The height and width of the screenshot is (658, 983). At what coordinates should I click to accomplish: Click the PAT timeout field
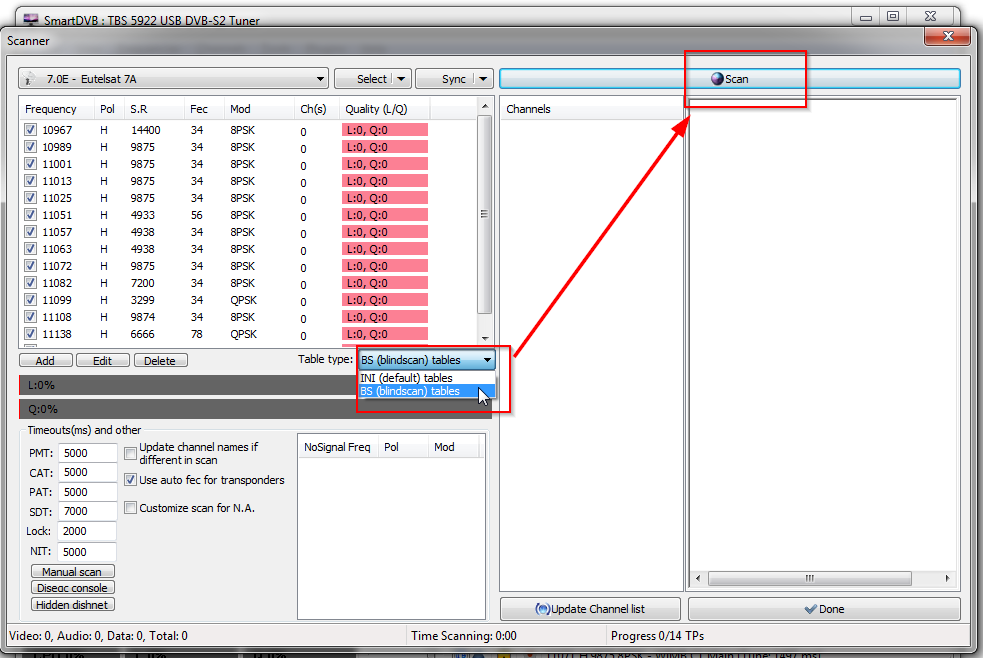click(x=88, y=492)
